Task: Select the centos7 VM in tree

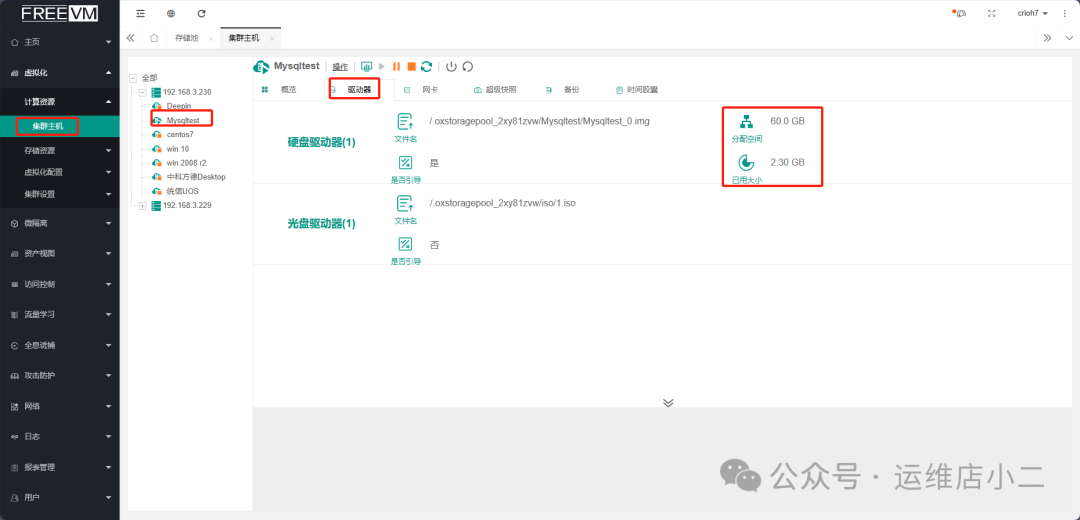Action: pos(180,134)
